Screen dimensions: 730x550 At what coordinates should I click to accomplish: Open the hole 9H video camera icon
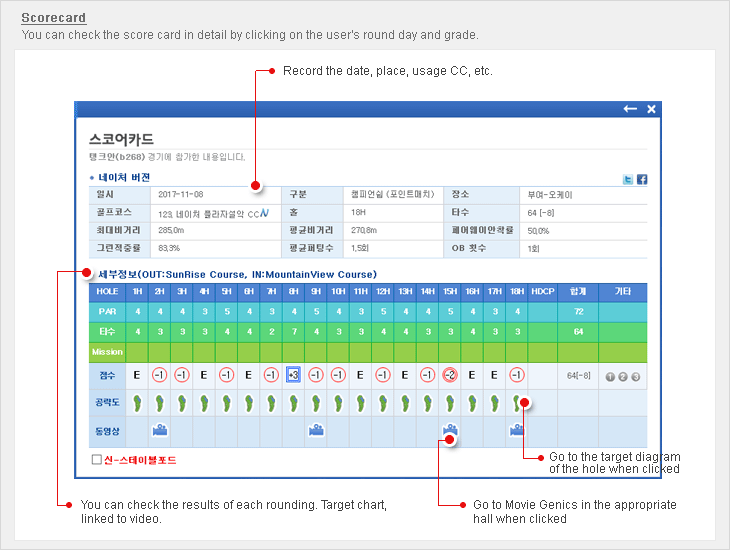[x=316, y=430]
